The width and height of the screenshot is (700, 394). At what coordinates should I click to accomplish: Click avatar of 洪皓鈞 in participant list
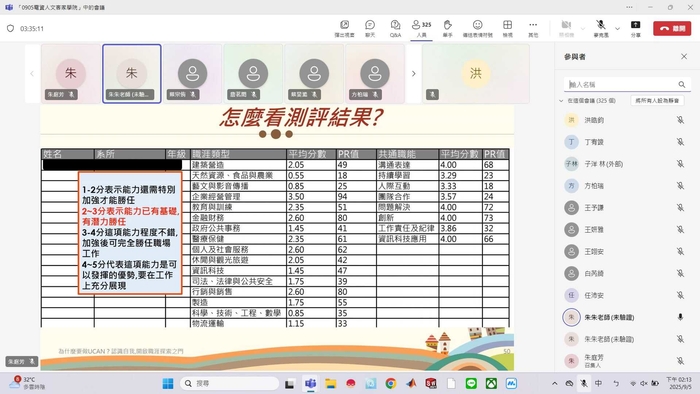(571, 120)
